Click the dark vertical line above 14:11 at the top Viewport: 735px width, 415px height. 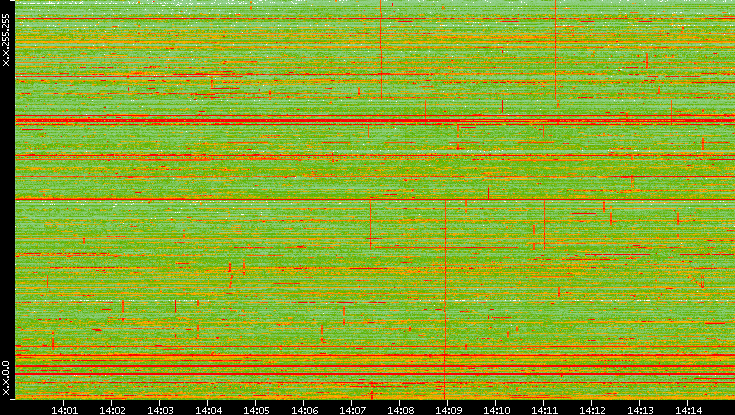click(556, 50)
